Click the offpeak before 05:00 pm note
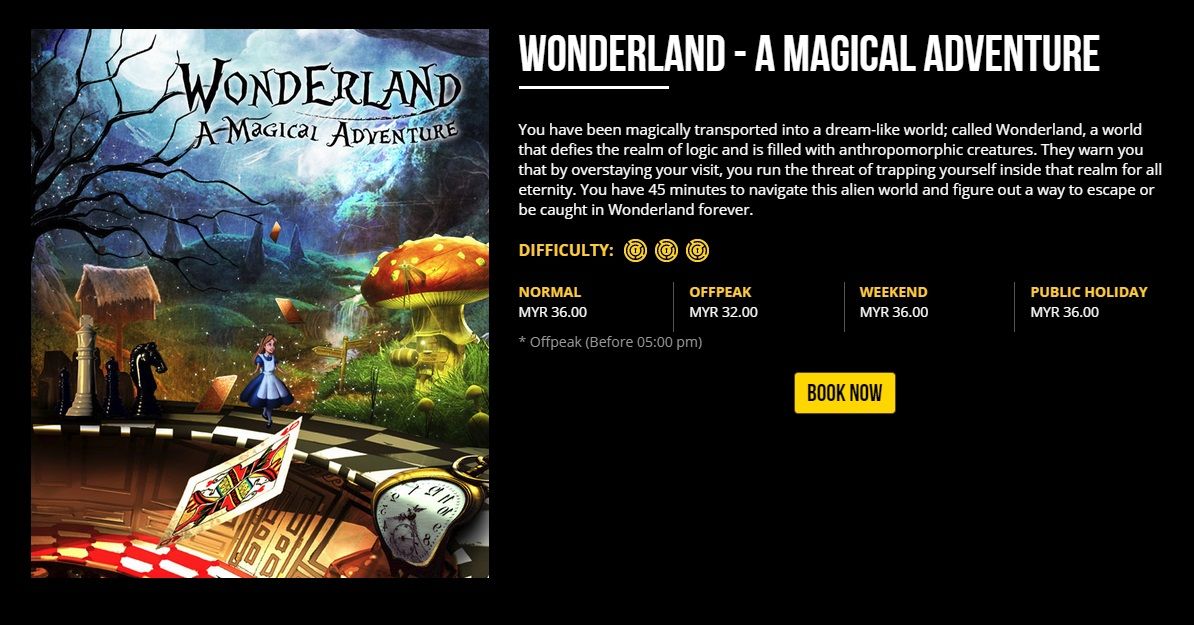The image size is (1194, 625). [x=610, y=342]
